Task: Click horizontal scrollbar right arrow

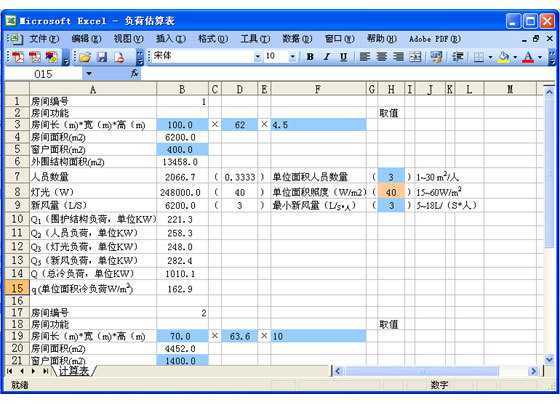Action: pos(533,371)
